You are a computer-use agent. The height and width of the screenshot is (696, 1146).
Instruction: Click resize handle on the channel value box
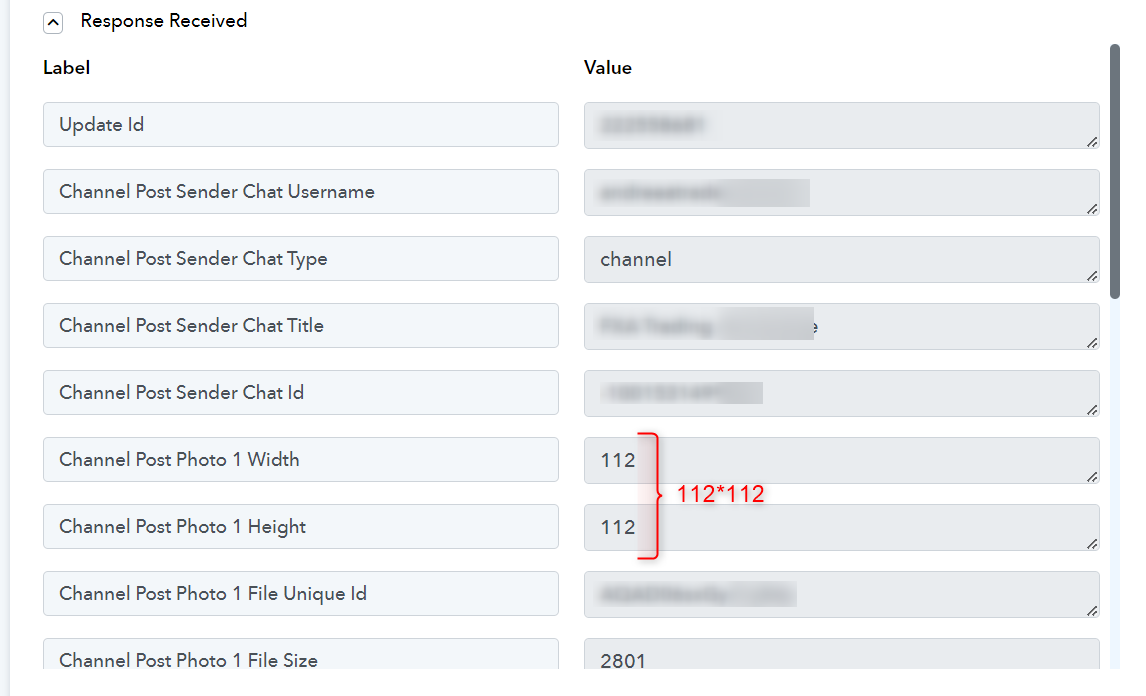pos(1092,276)
